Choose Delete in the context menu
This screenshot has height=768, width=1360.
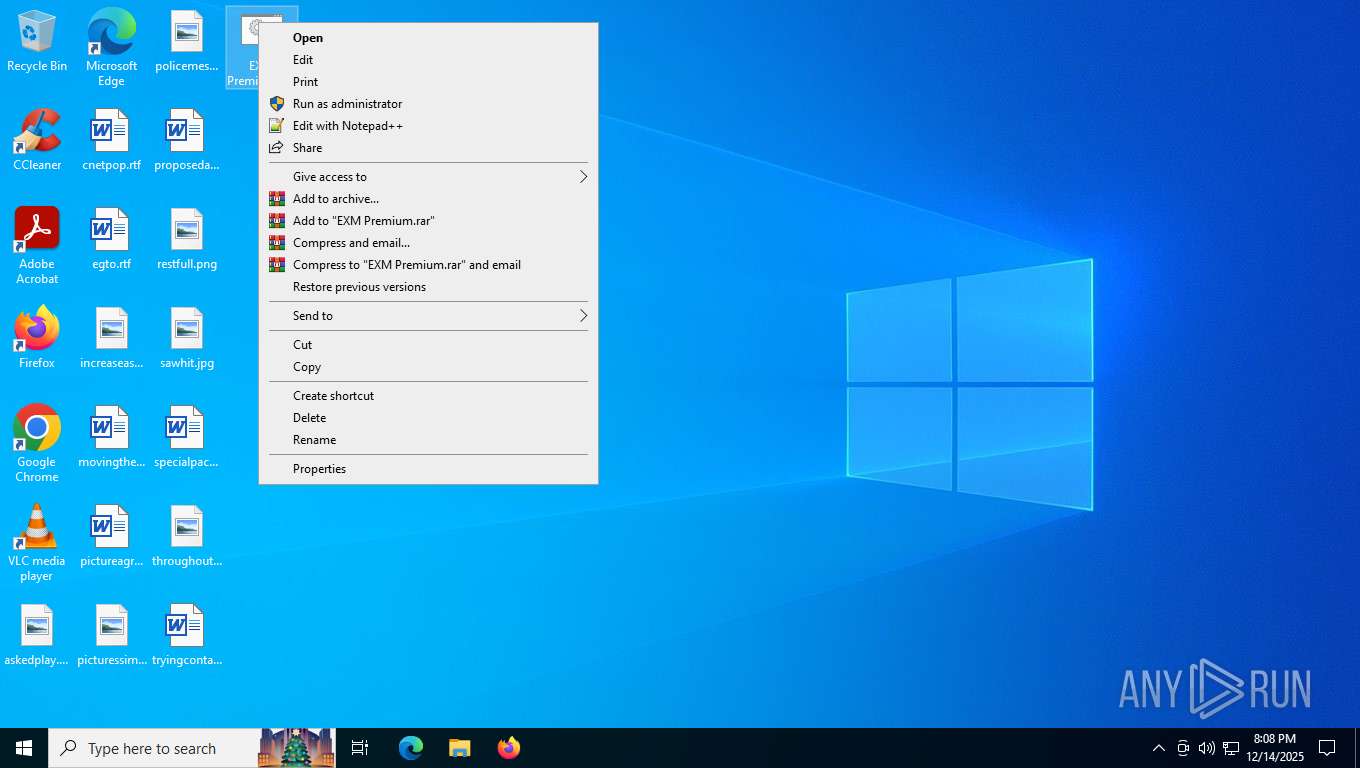tap(428, 418)
